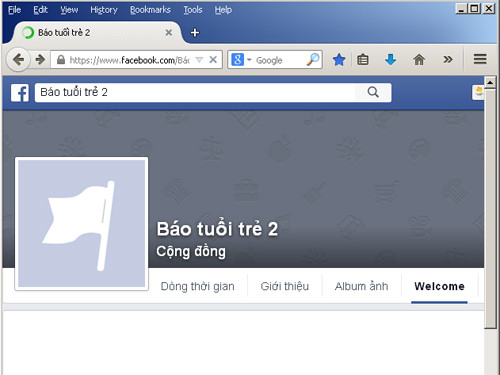The image size is (500, 375).
Task: Click the Cộng đồng category label
Action: tap(191, 252)
